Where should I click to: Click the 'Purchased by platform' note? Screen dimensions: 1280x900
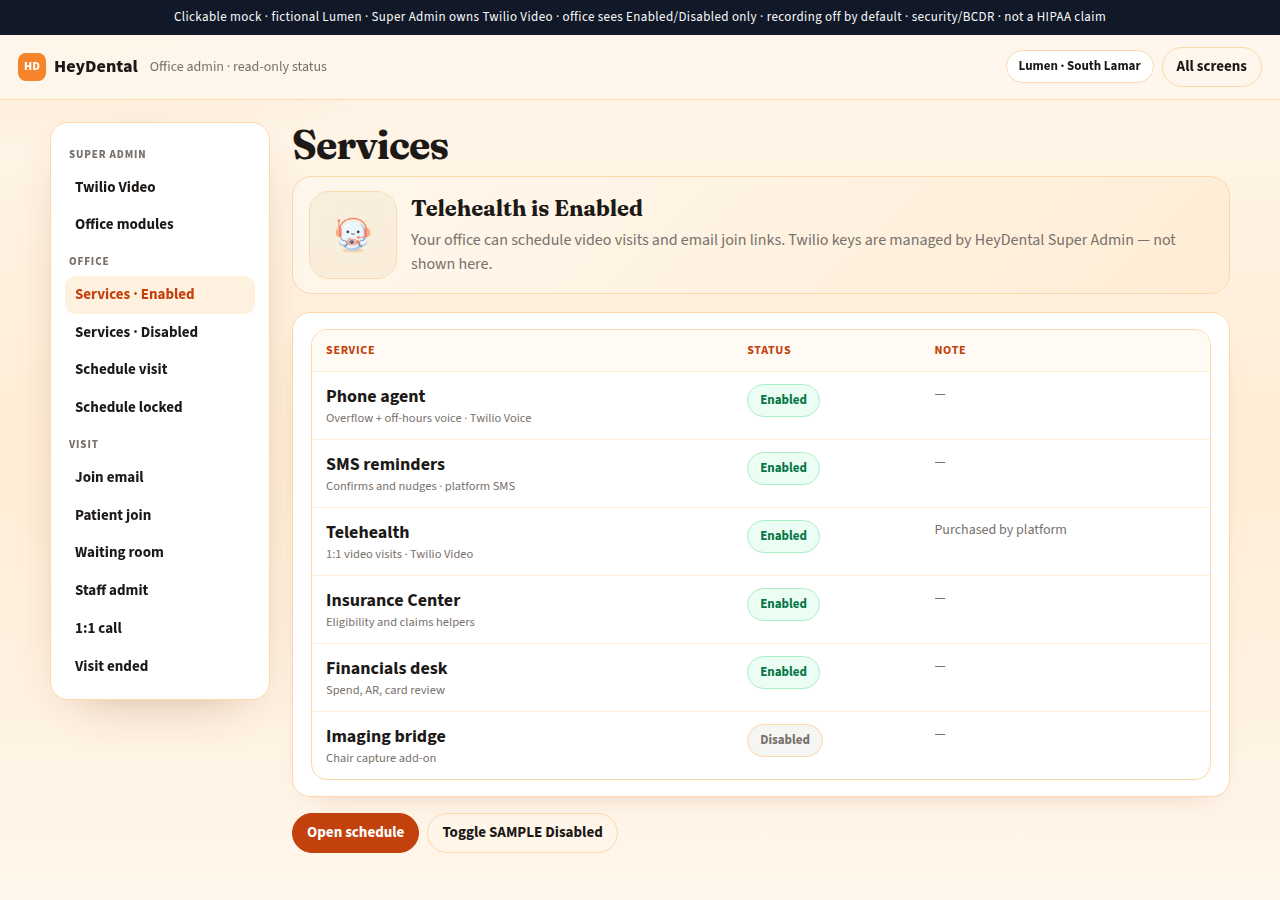coord(1000,530)
